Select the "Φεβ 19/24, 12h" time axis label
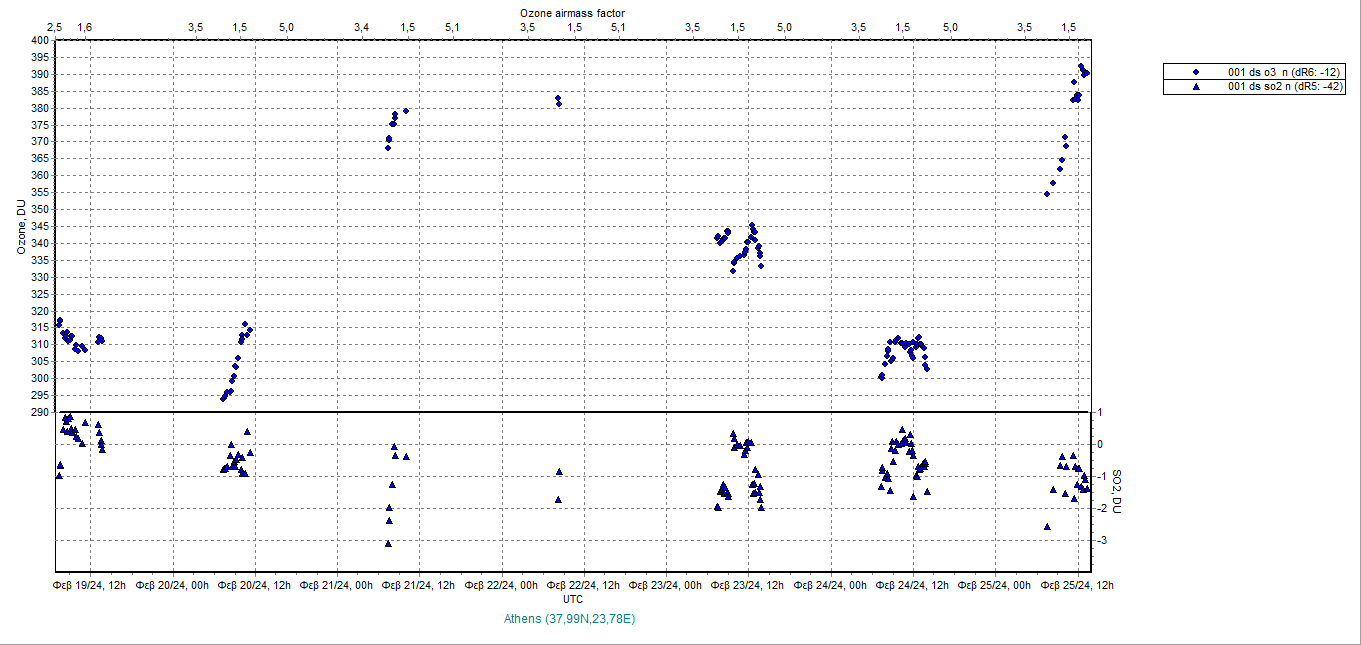The height and width of the screenshot is (645, 1361). 90,585
